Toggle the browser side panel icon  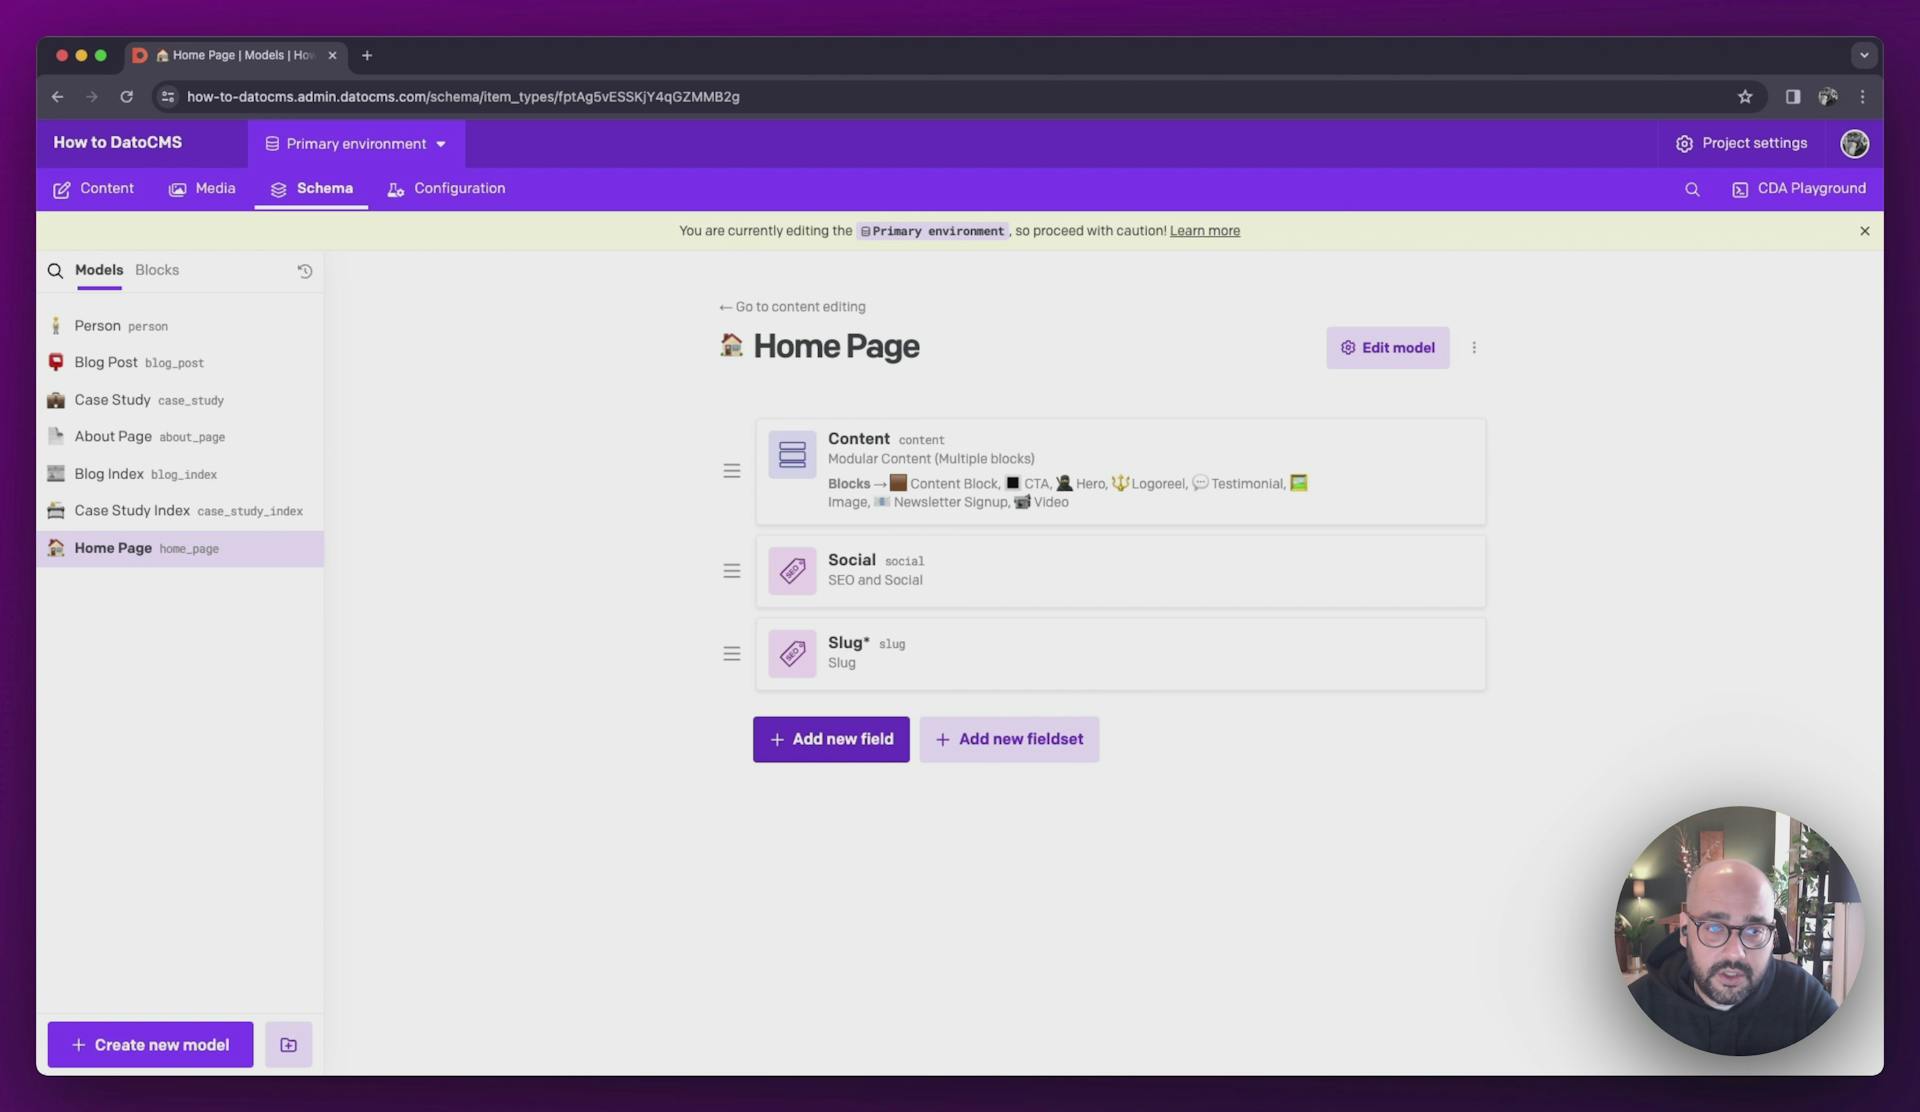(x=1793, y=97)
